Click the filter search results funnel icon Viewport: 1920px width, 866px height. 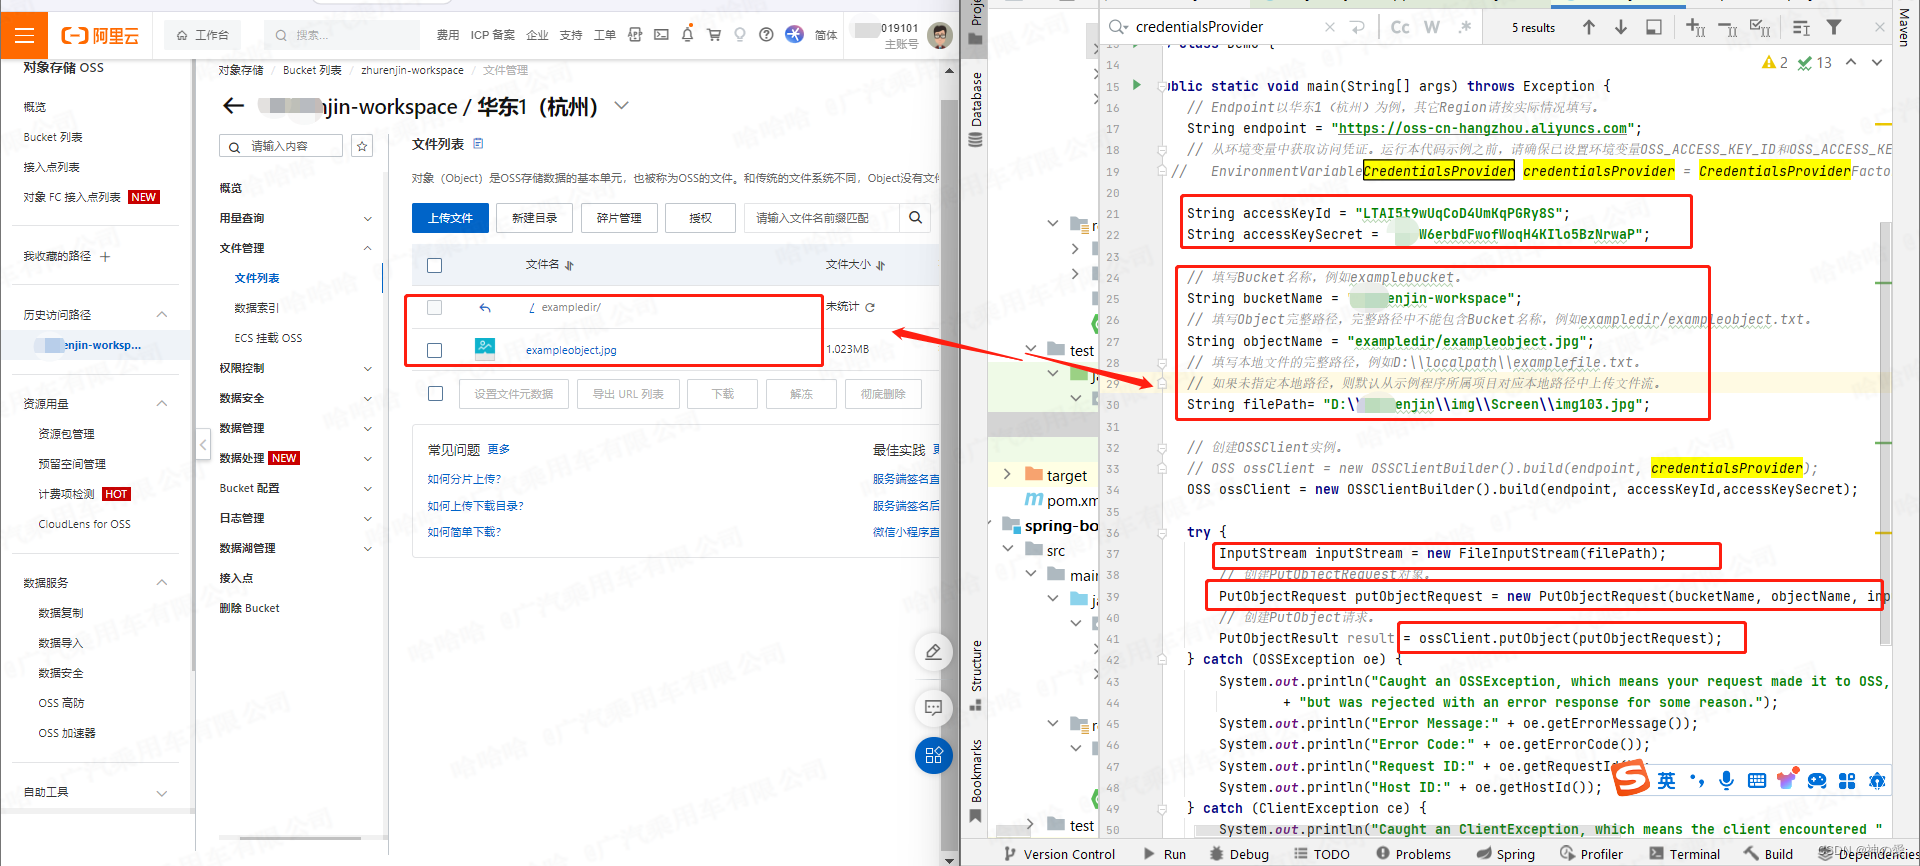(1834, 27)
